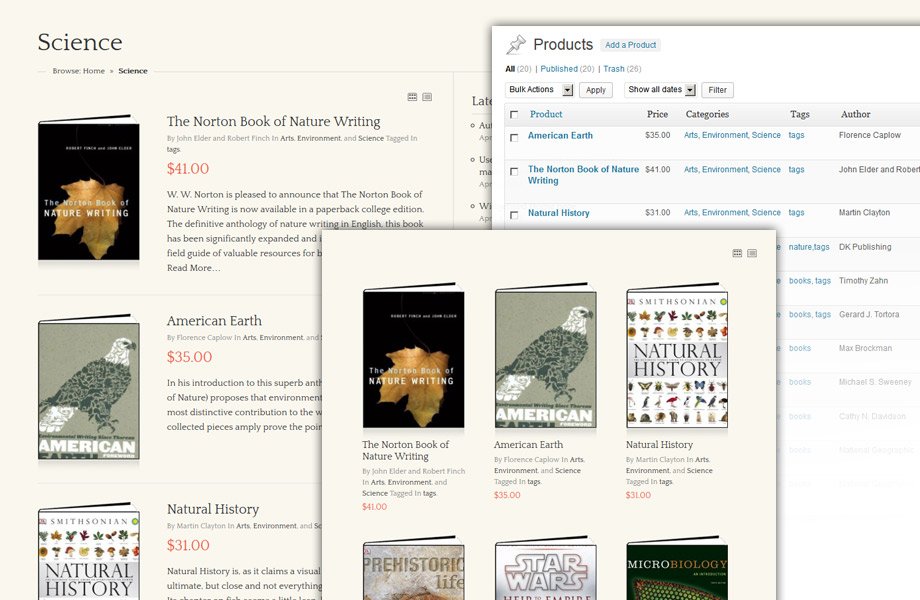Open Natural History in the Products table
920x600 pixels.
click(x=559, y=213)
